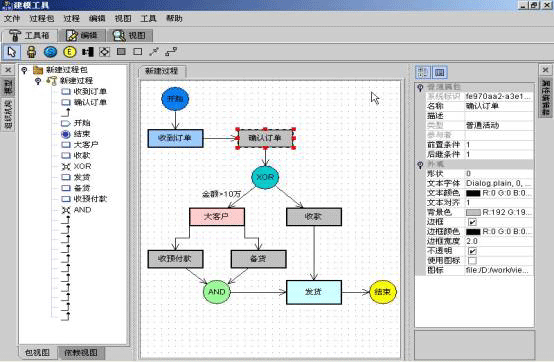Image resolution: width=554 pixels, height=362 pixels.
Task: Select the participant person tool icon
Action: click(x=31, y=52)
